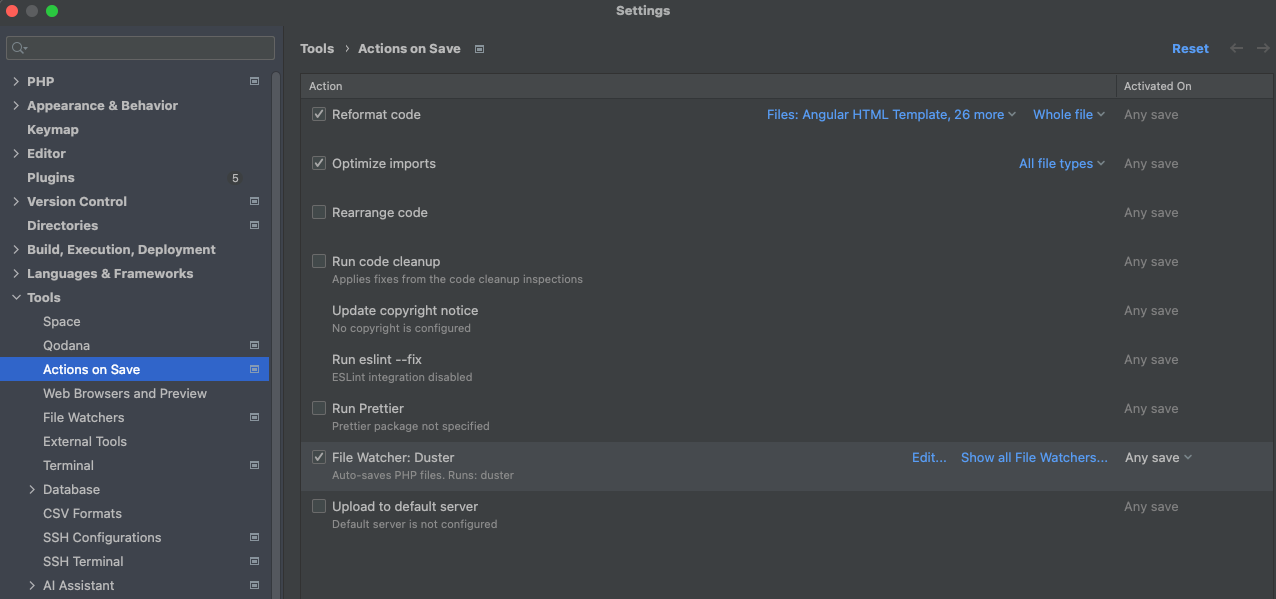This screenshot has height=599, width=1276.
Task: Click the project icon beside File Watchers
Action: [254, 417]
